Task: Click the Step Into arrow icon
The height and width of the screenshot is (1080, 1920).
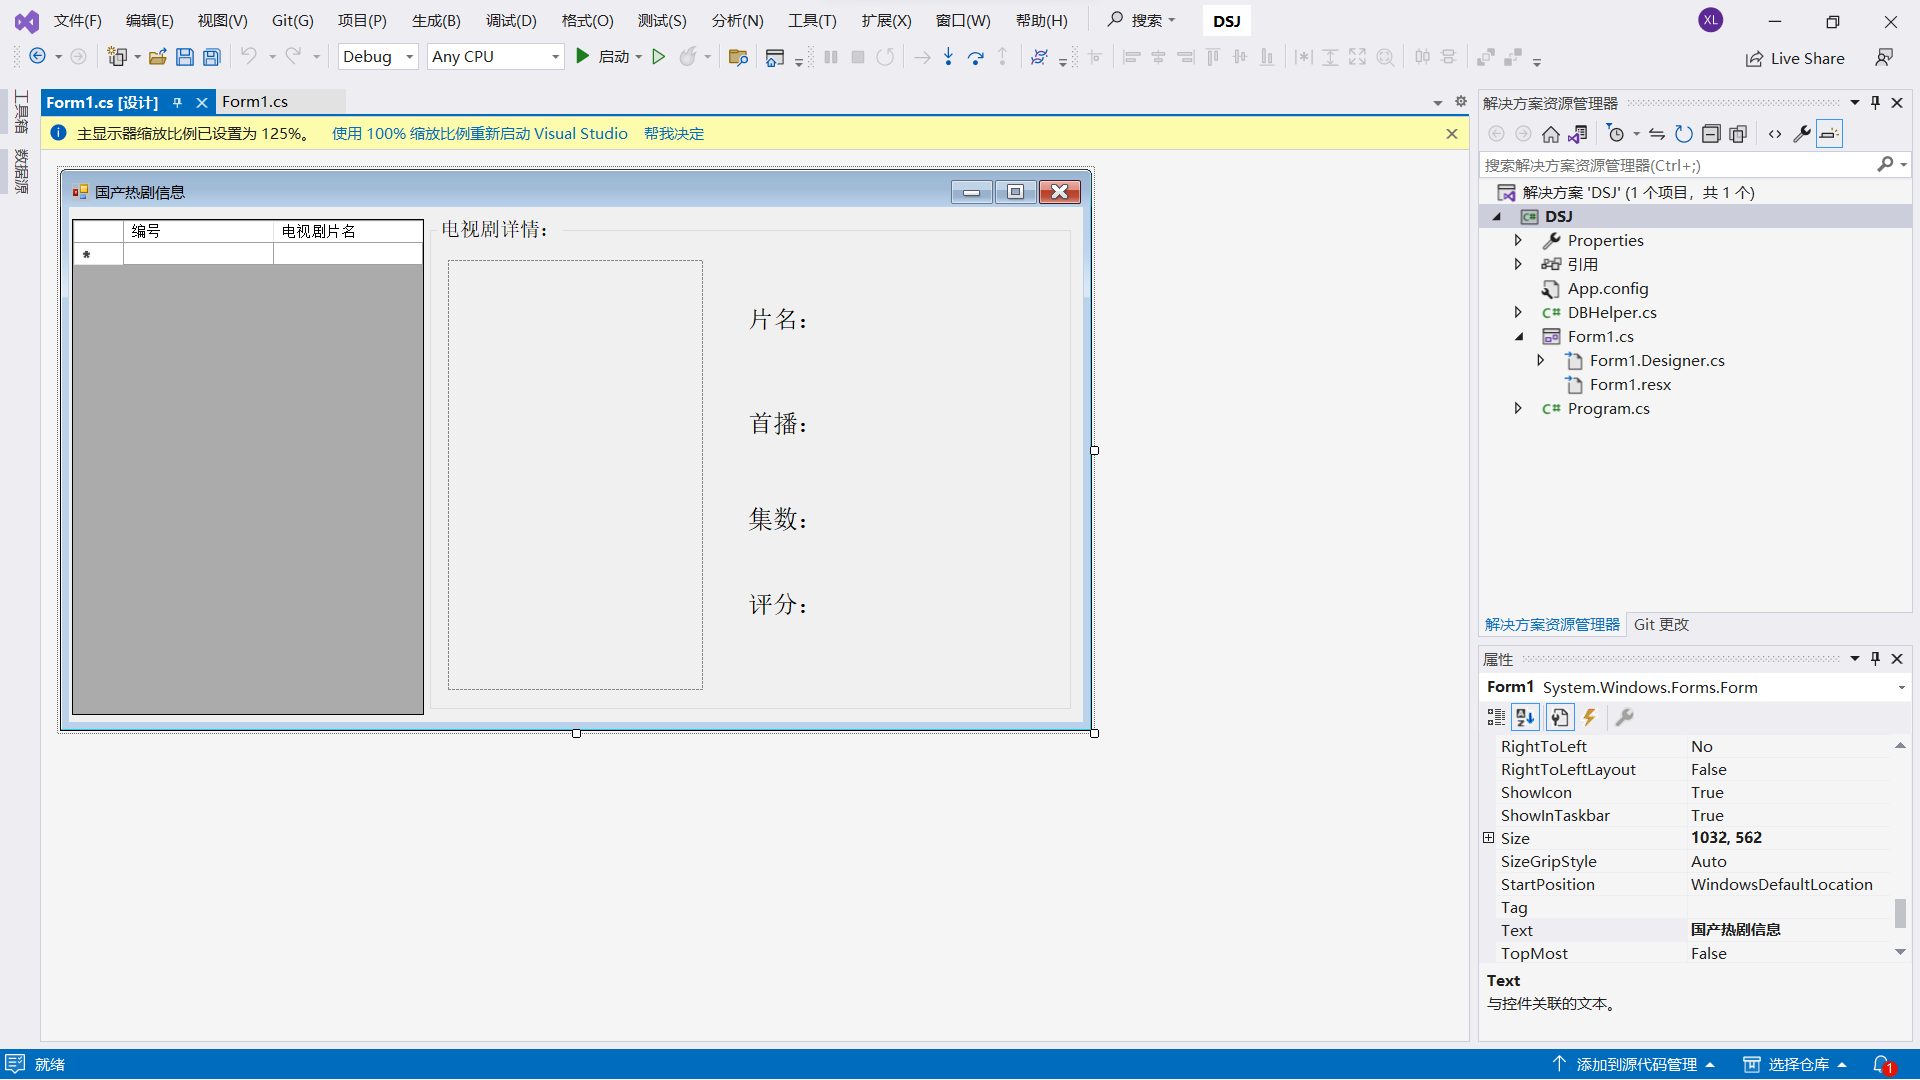Action: [x=948, y=57]
